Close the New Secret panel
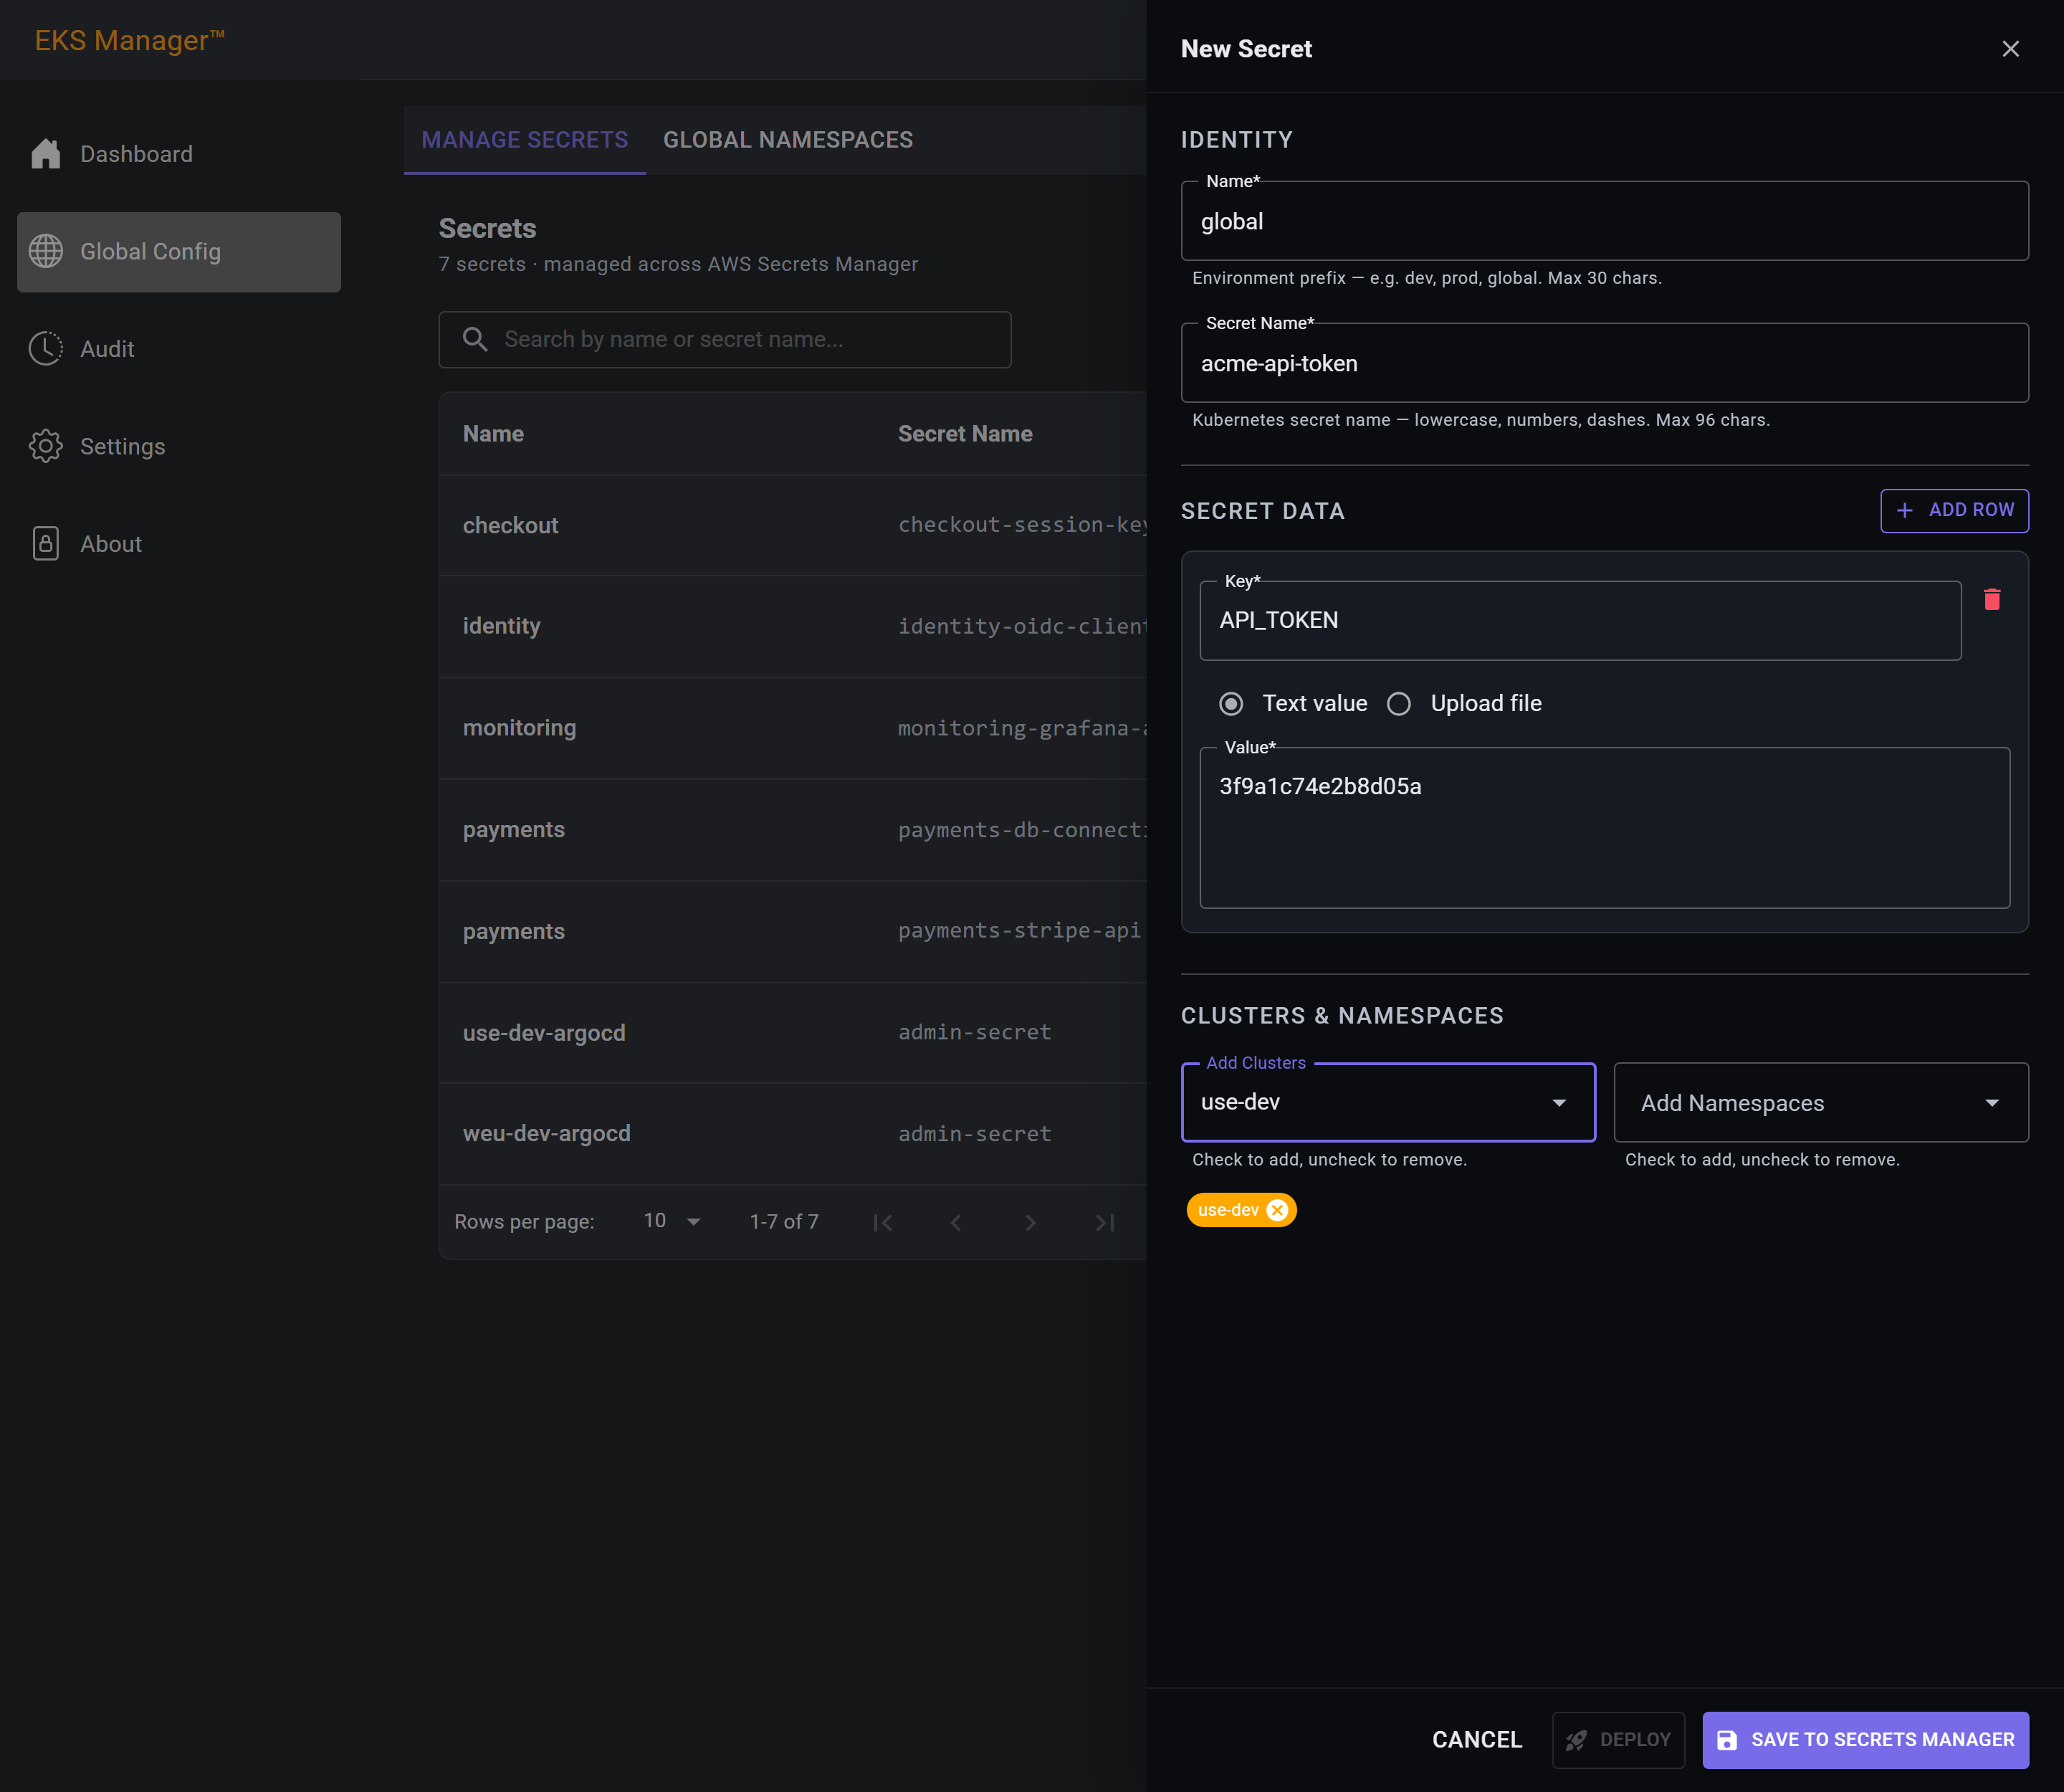 pyautogui.click(x=2010, y=49)
